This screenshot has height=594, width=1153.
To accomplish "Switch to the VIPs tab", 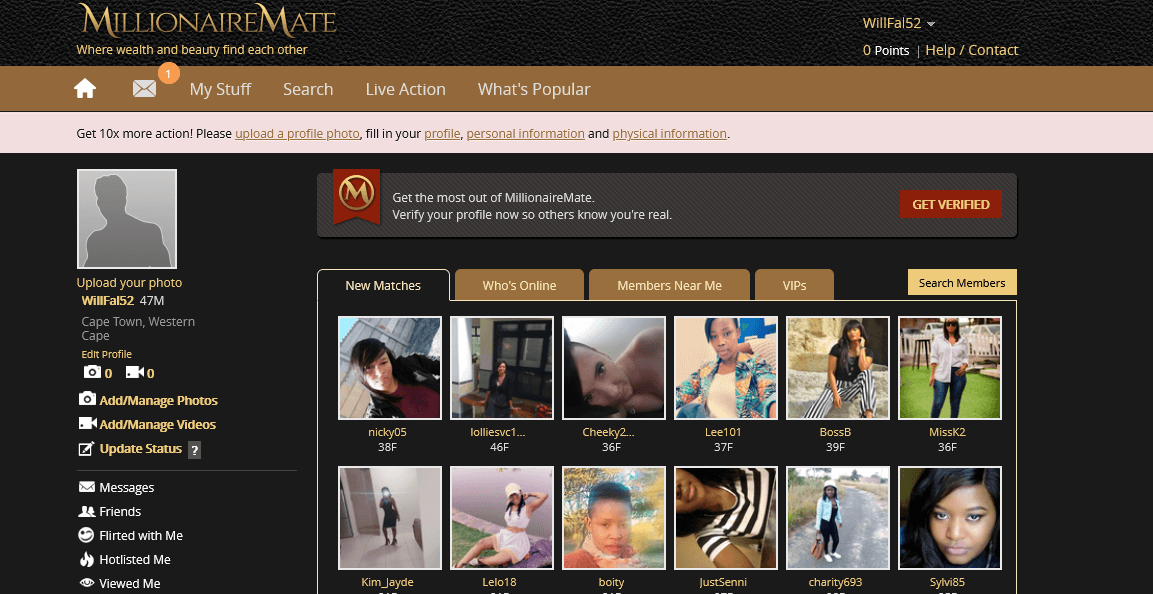I will point(794,285).
